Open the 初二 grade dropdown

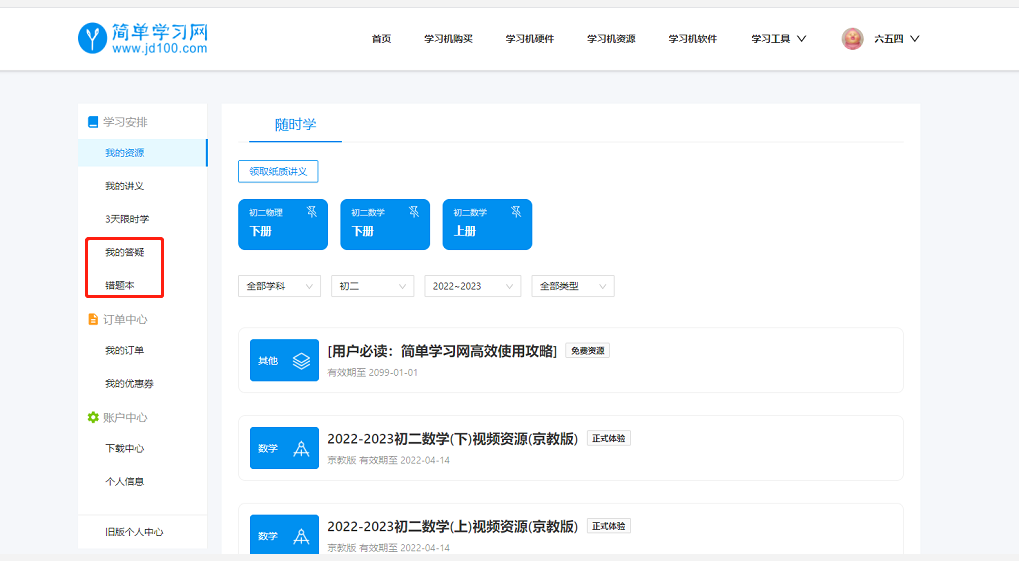[372, 286]
